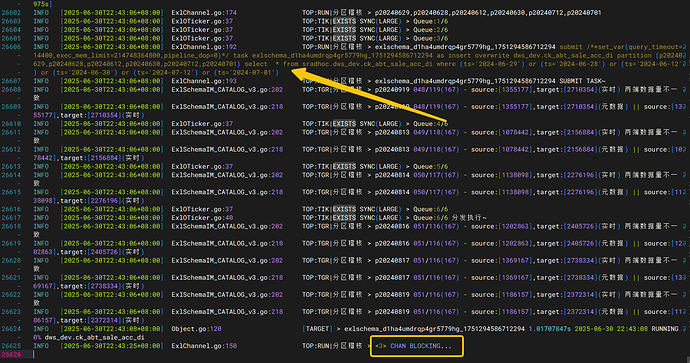This screenshot has width=690, height=363.
Task: Click gutter line number 26613
Action: [x=11, y=166]
